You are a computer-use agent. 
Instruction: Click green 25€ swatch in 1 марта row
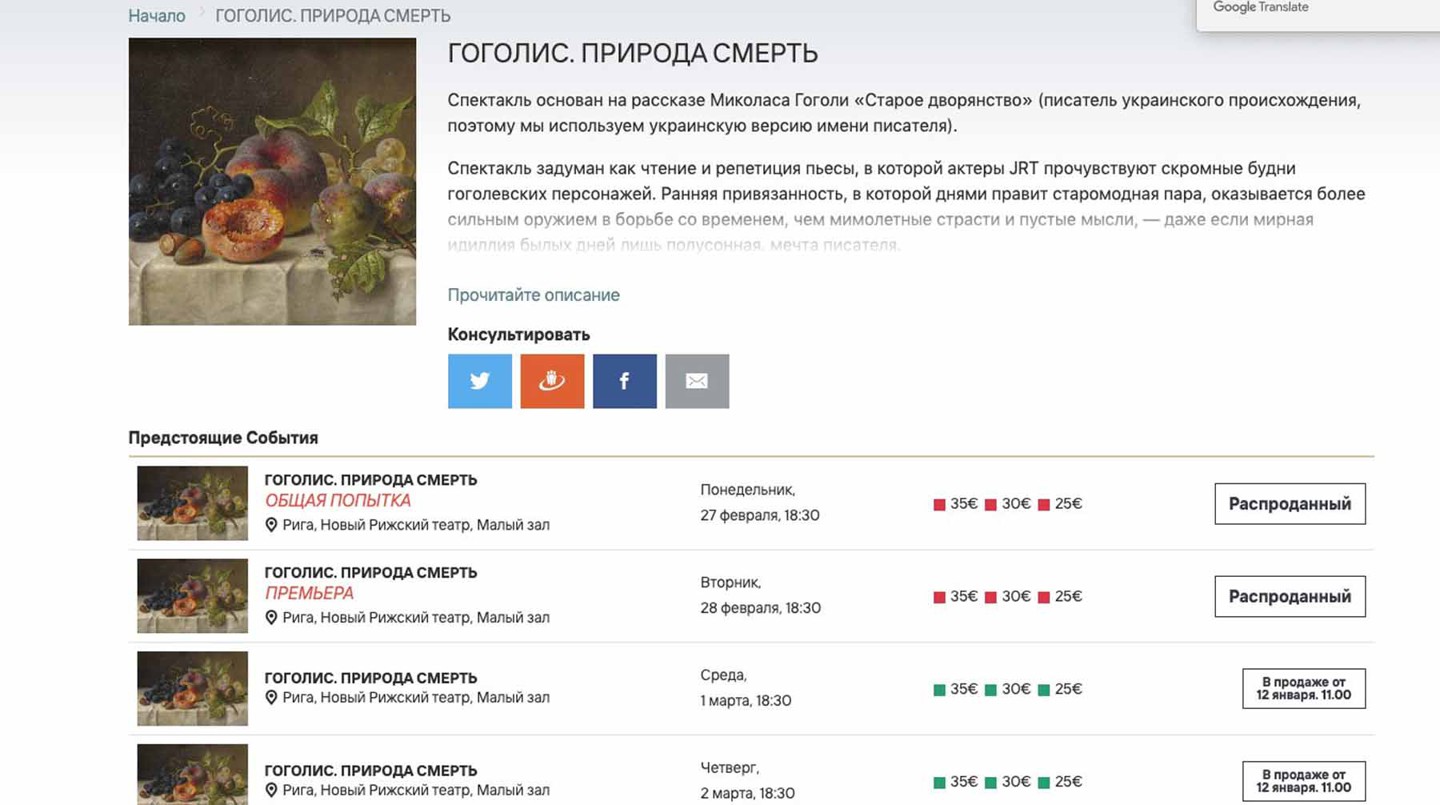point(1043,690)
